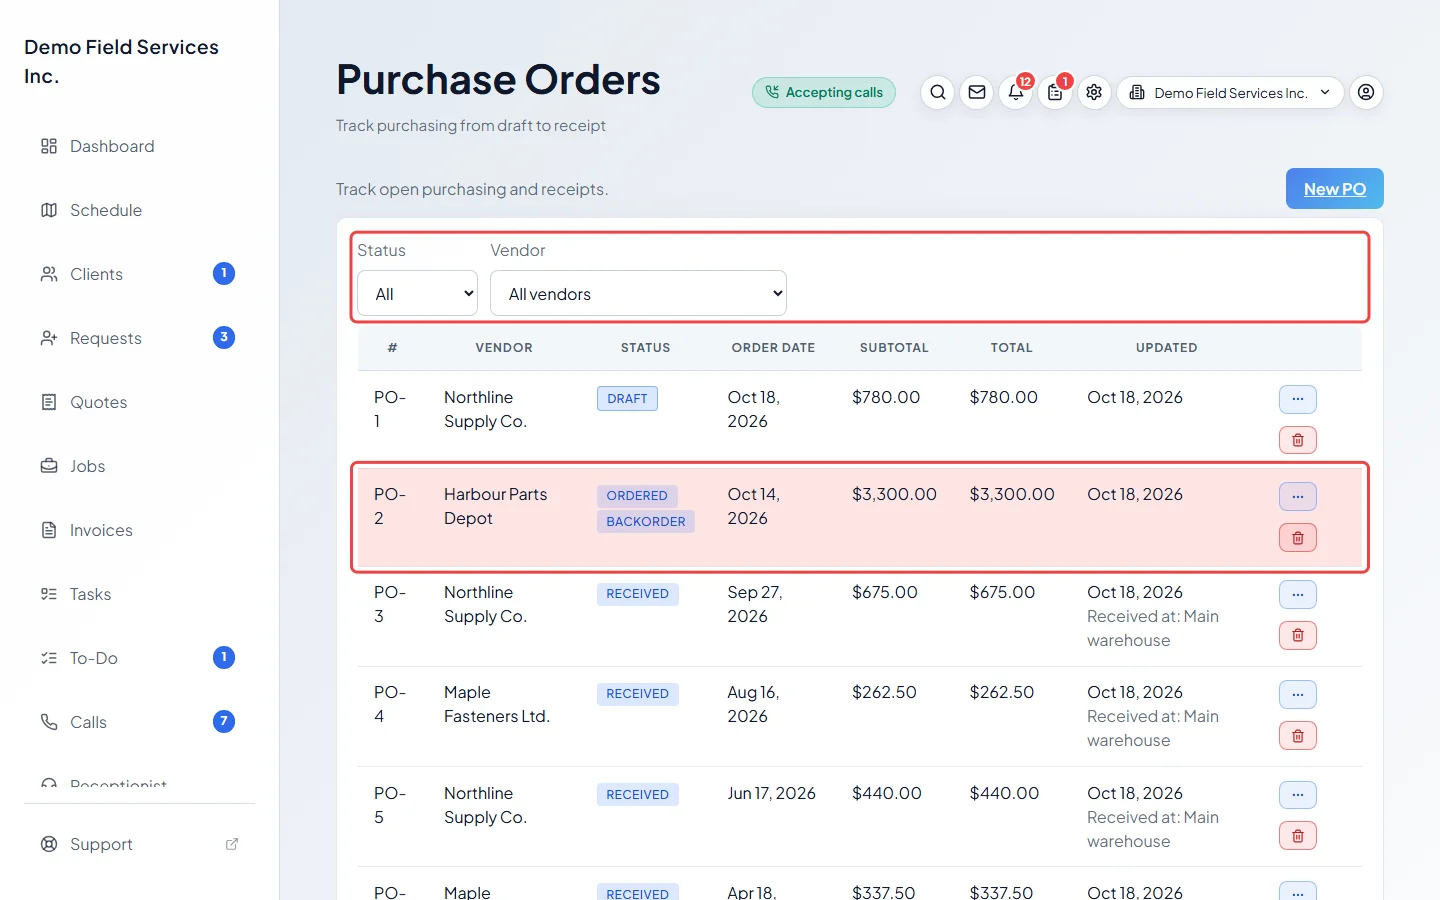Open To-Do in the sidebar
The height and width of the screenshot is (900, 1440).
137,658
